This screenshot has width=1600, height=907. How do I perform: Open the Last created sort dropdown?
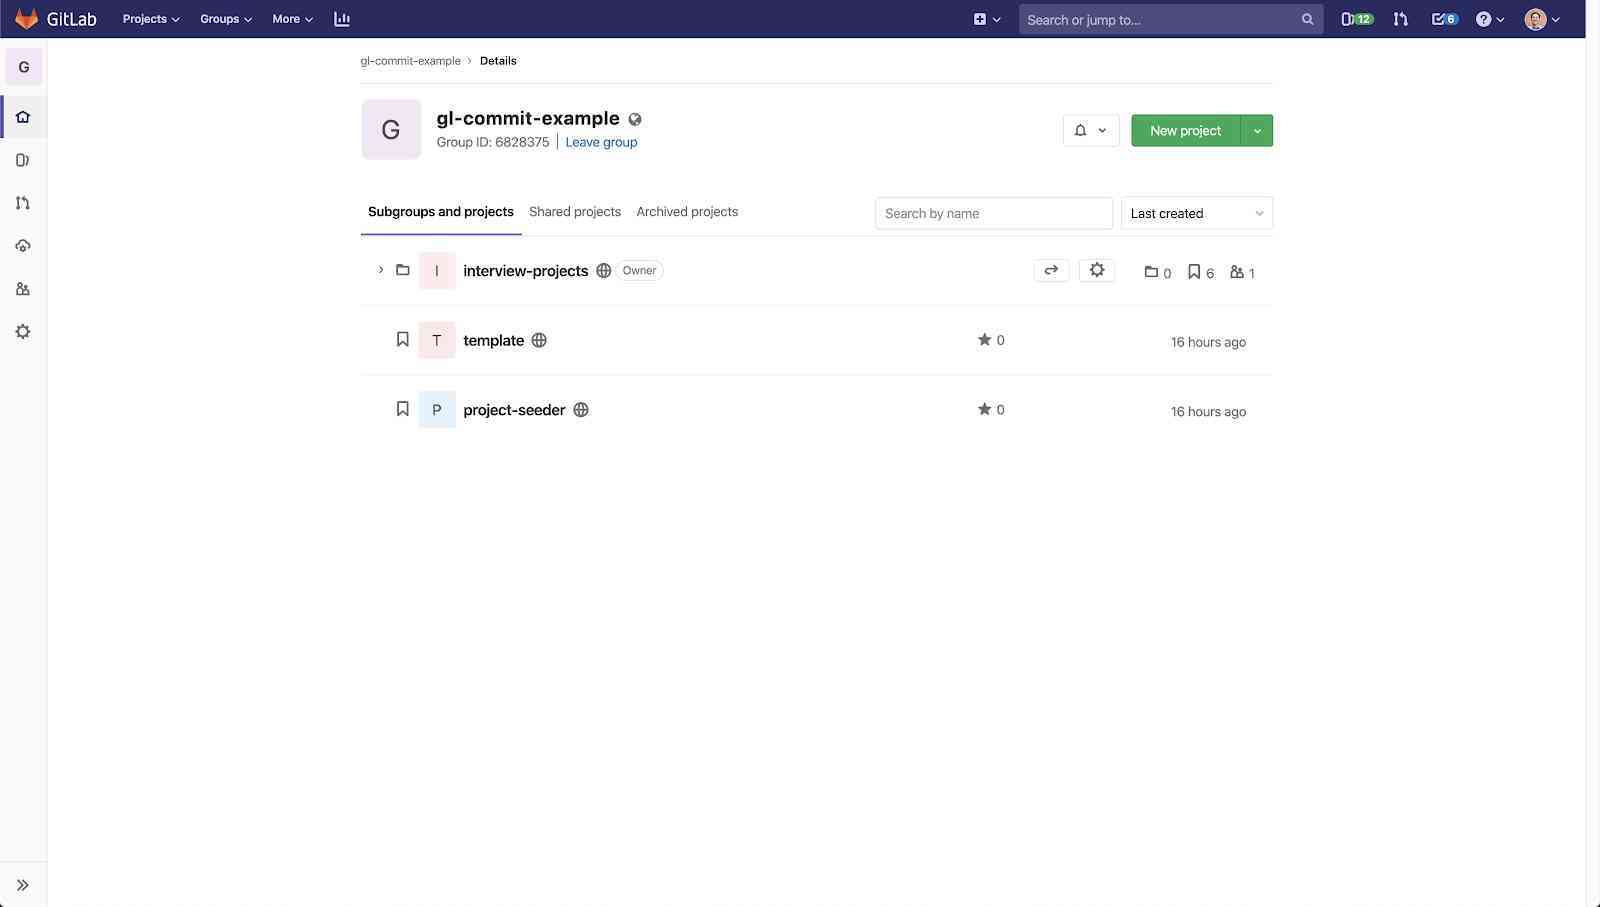(1196, 213)
